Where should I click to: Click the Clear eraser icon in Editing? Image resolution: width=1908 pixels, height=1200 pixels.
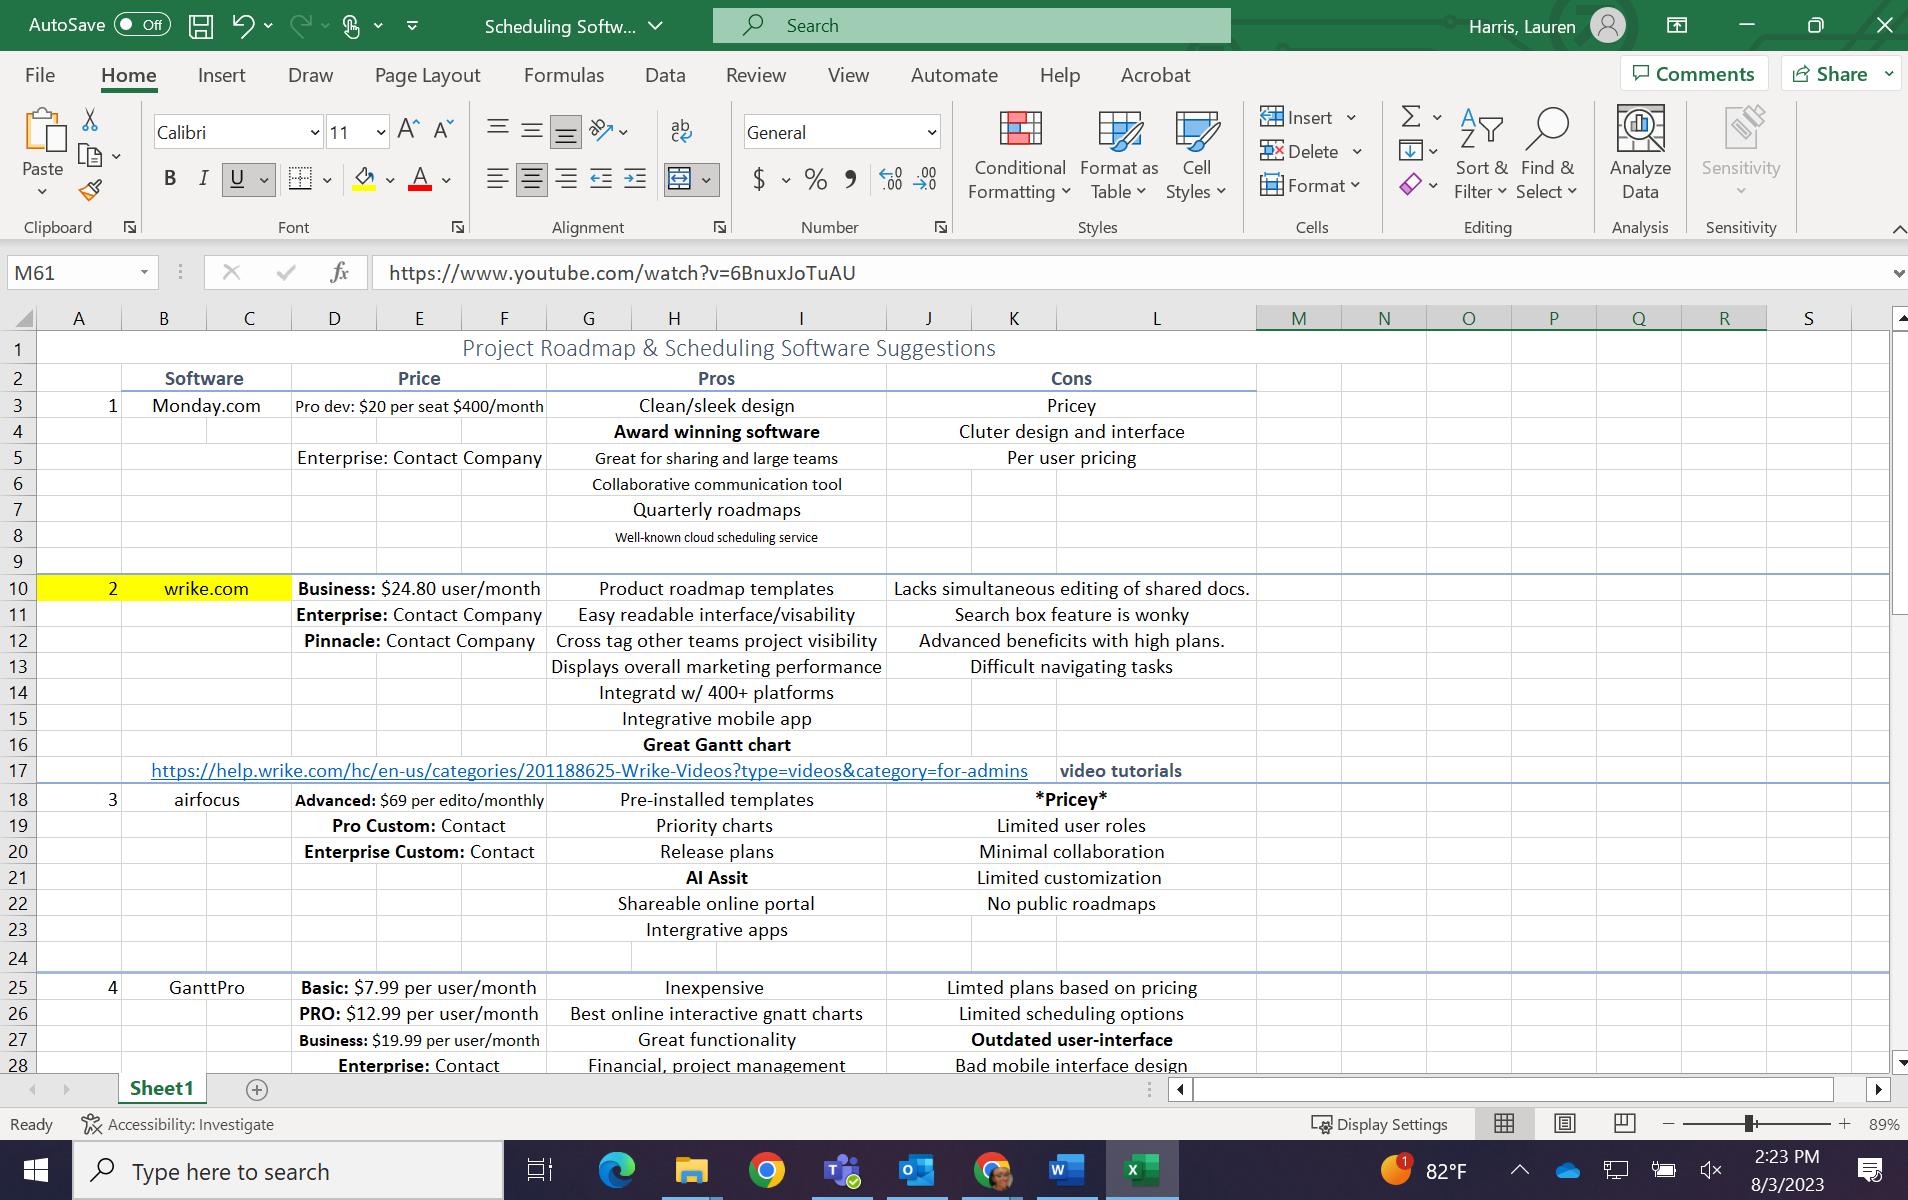pyautogui.click(x=1411, y=185)
